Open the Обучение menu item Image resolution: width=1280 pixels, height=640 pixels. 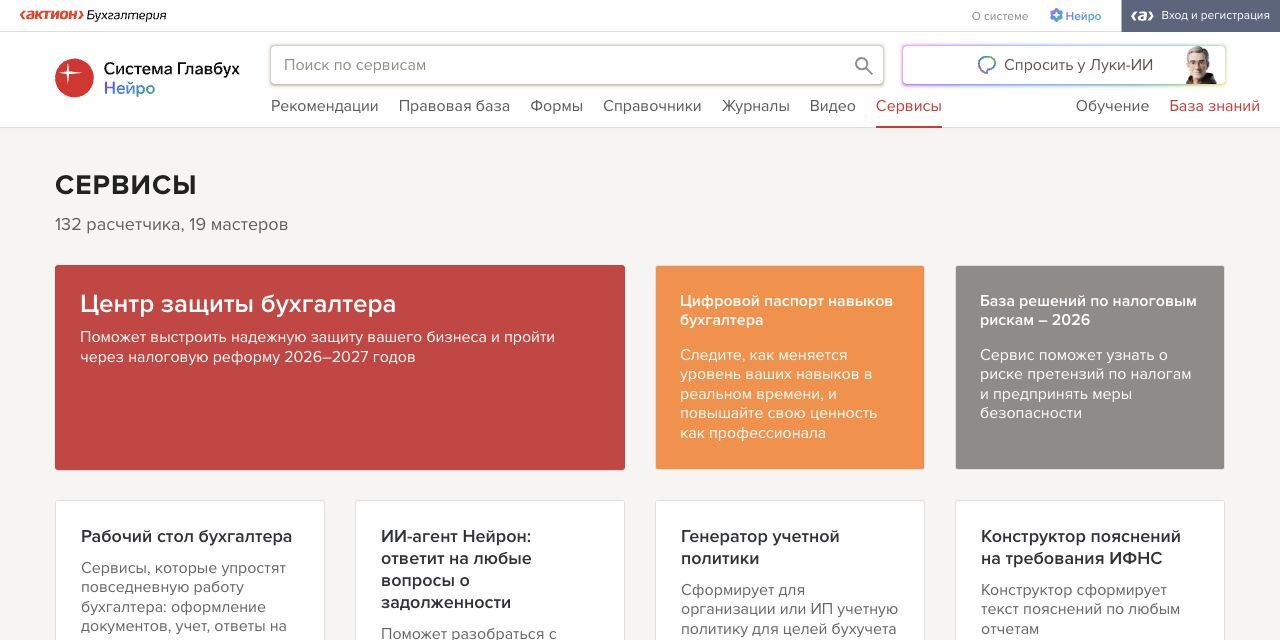click(1112, 106)
